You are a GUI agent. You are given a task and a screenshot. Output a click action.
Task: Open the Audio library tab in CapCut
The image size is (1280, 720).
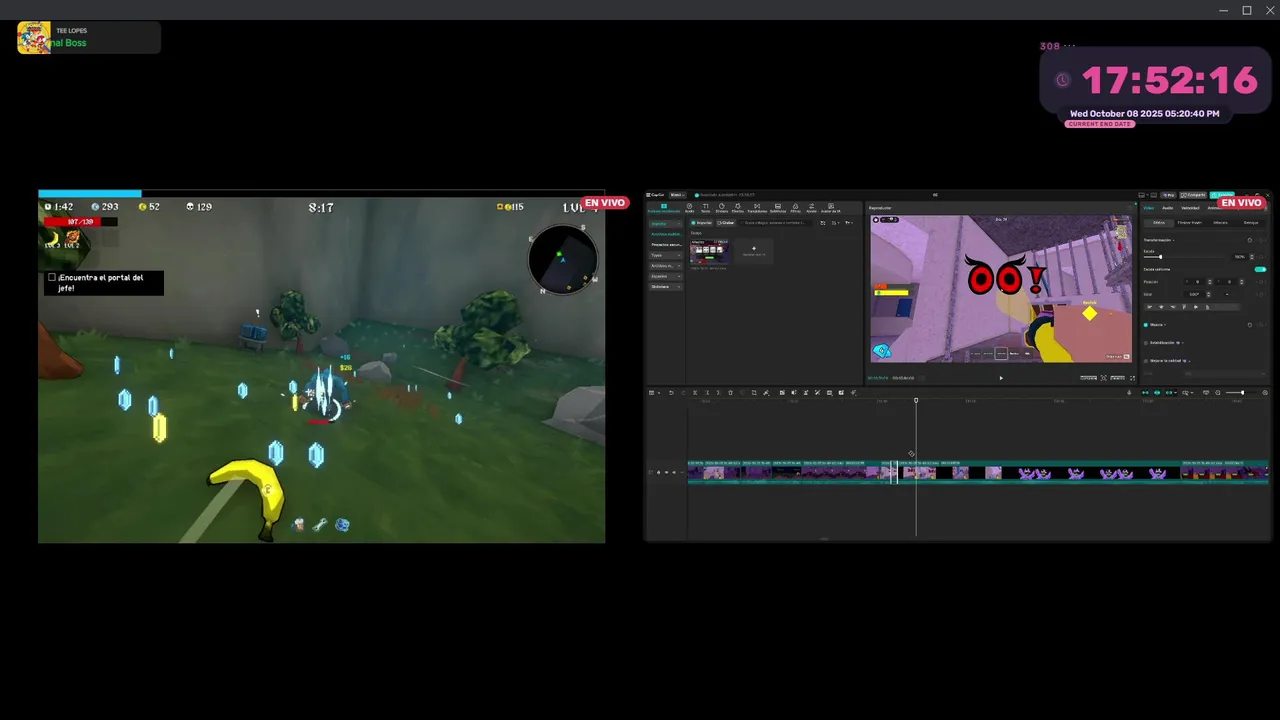click(x=689, y=208)
